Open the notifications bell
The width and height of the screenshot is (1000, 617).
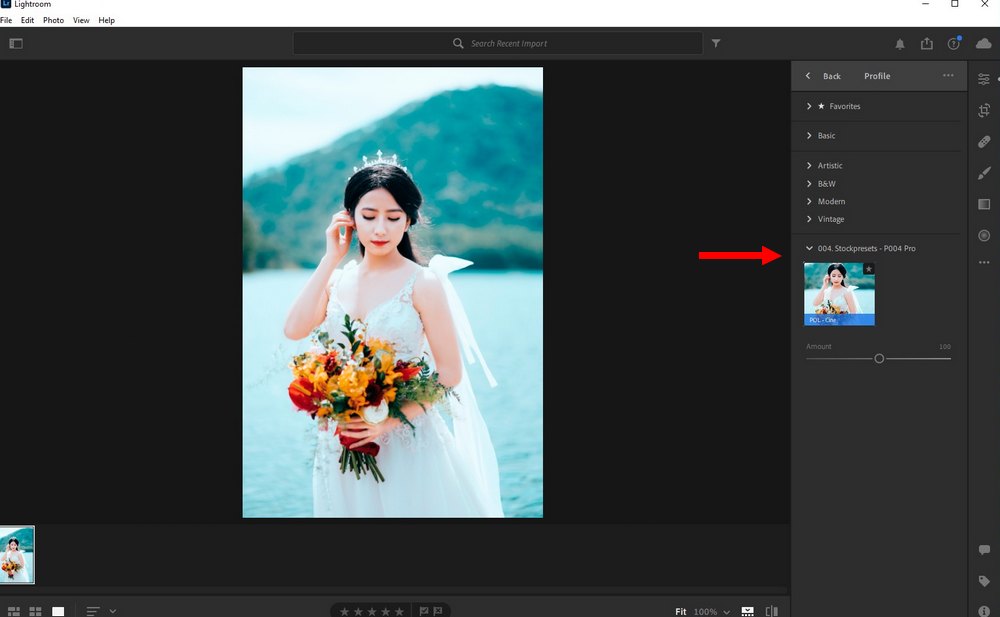[899, 44]
